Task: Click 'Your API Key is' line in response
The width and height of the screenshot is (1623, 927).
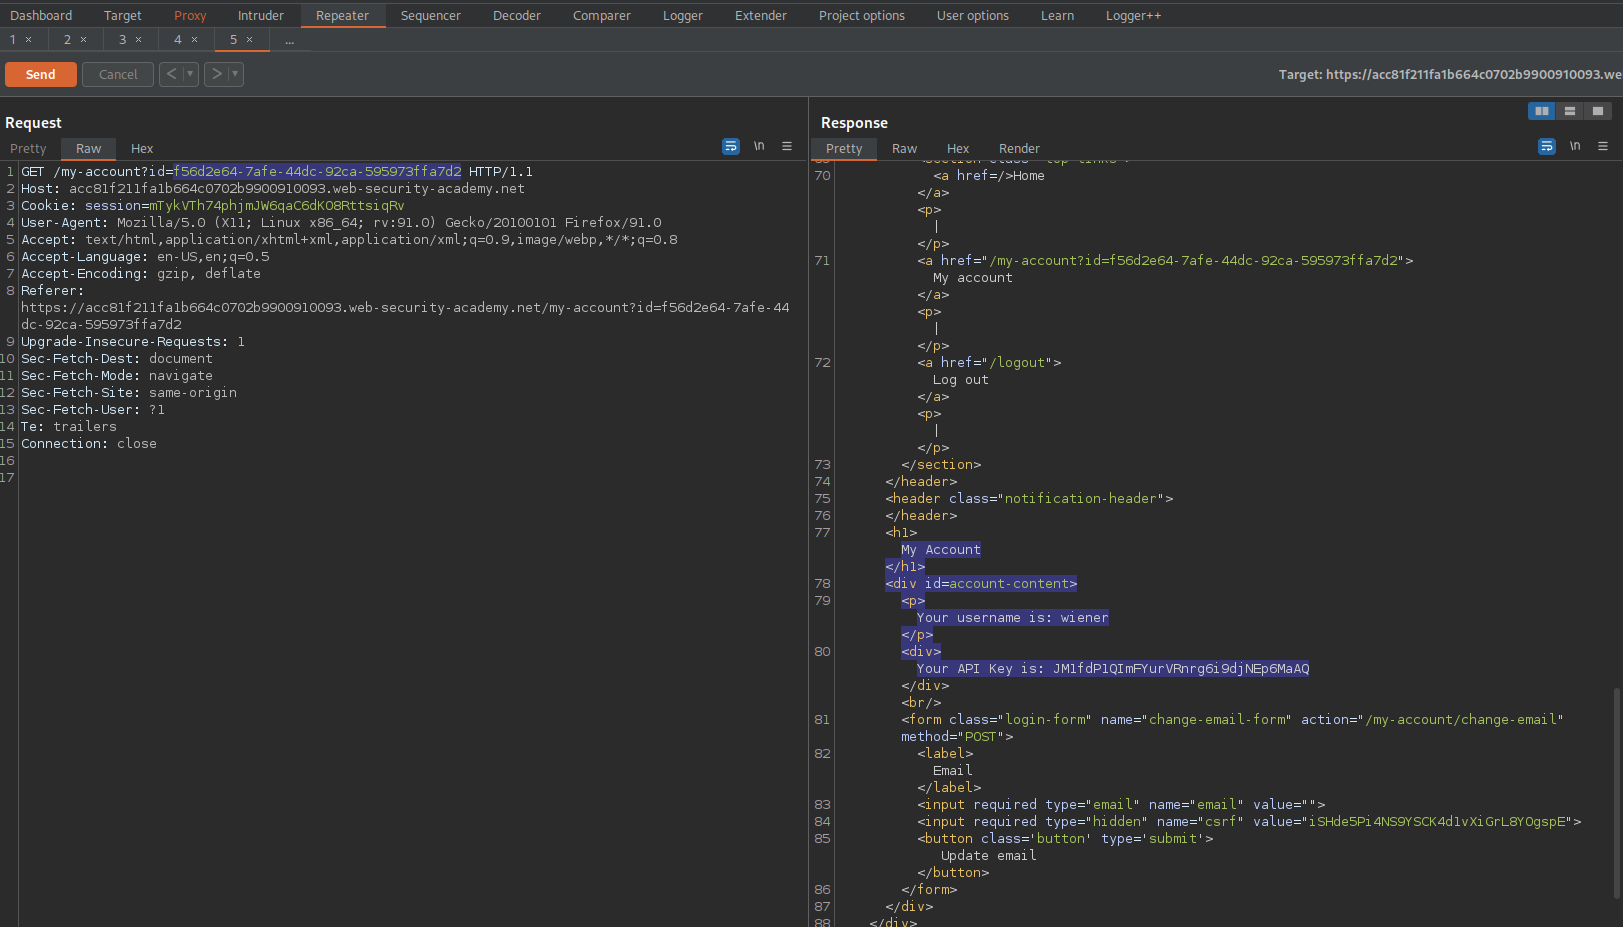Action: point(1113,668)
